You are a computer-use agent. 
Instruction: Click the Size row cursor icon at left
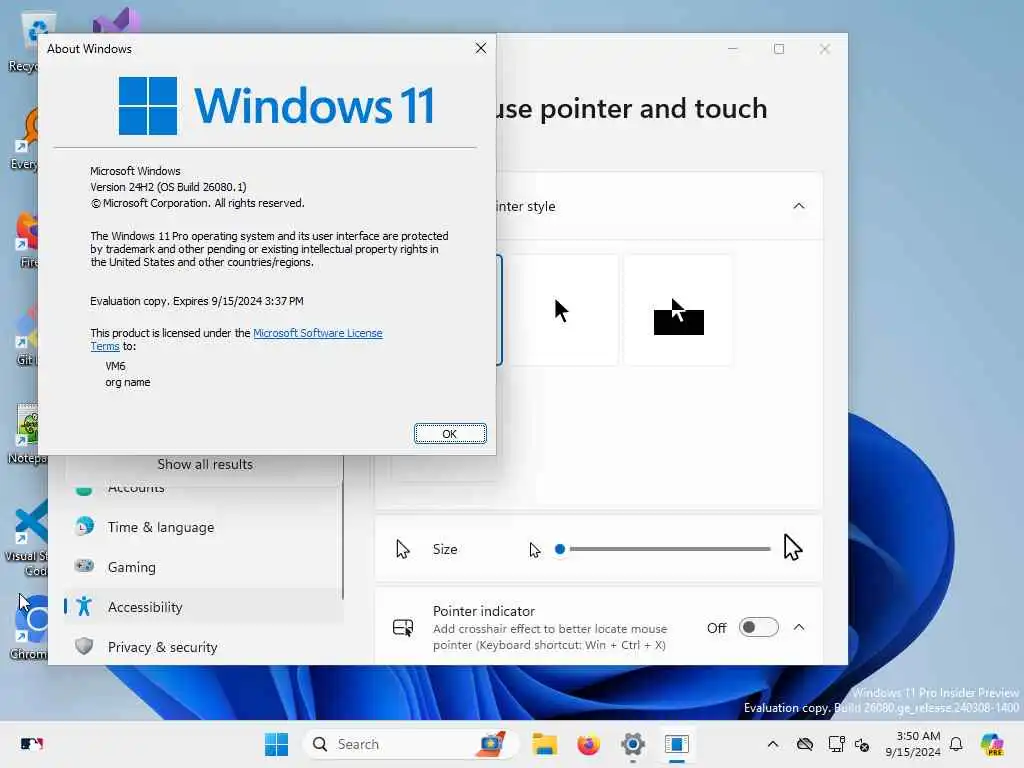click(x=403, y=549)
